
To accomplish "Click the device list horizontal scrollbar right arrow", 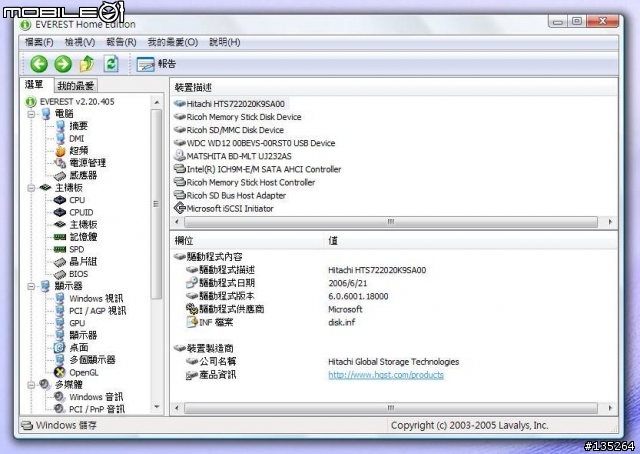I will (610, 222).
